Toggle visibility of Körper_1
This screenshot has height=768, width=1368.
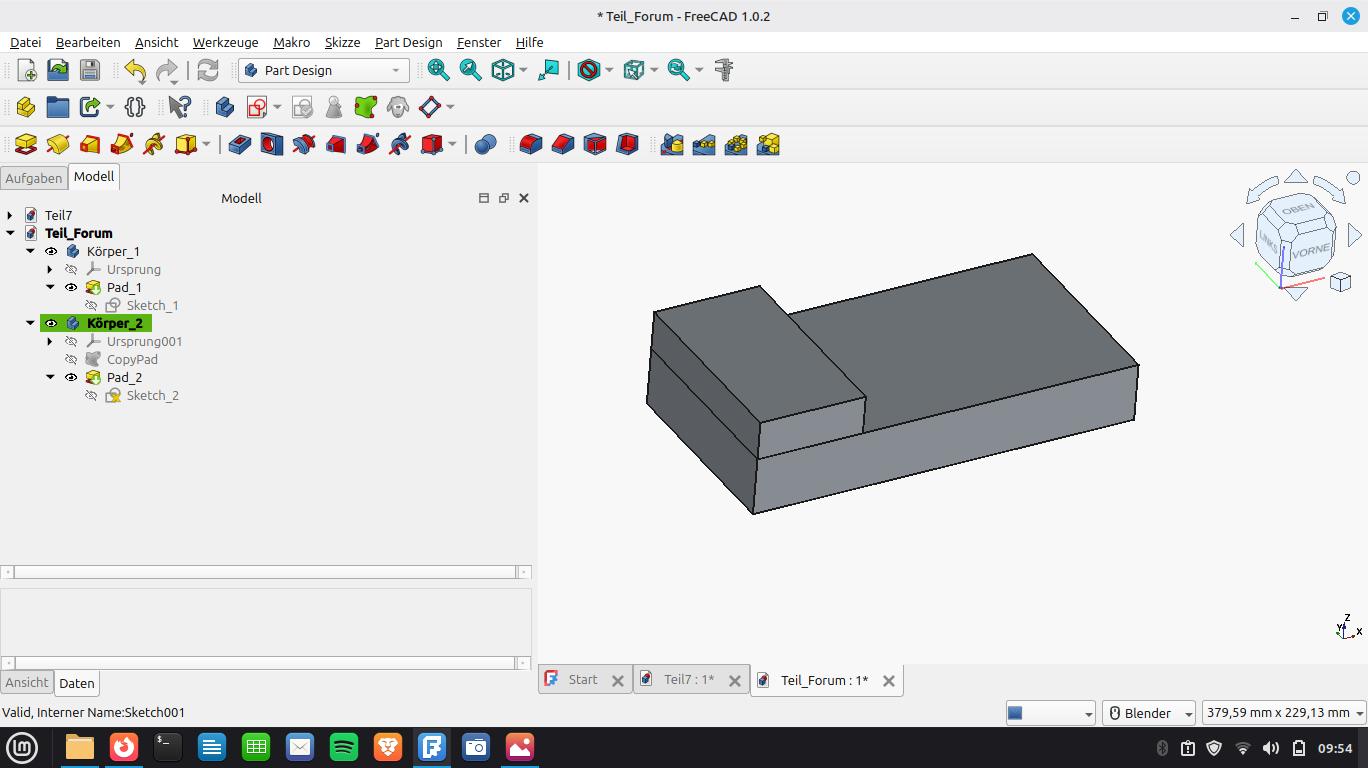(51, 251)
